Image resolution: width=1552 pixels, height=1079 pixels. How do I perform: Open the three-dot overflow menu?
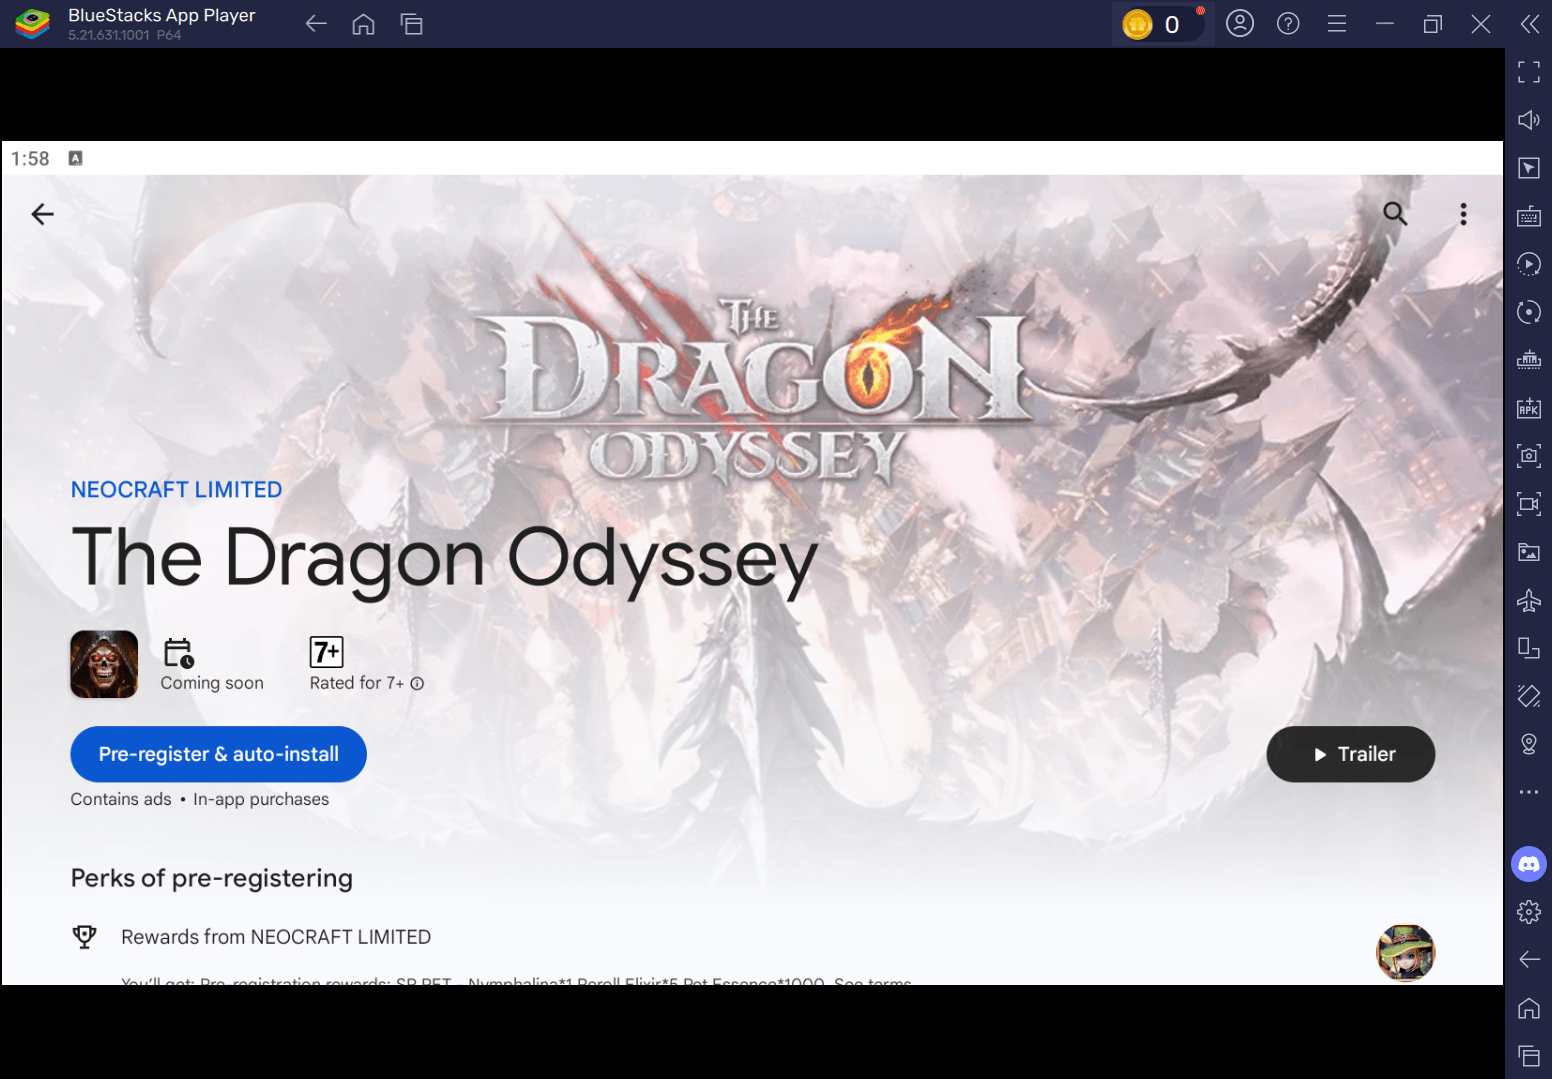[x=1463, y=214]
